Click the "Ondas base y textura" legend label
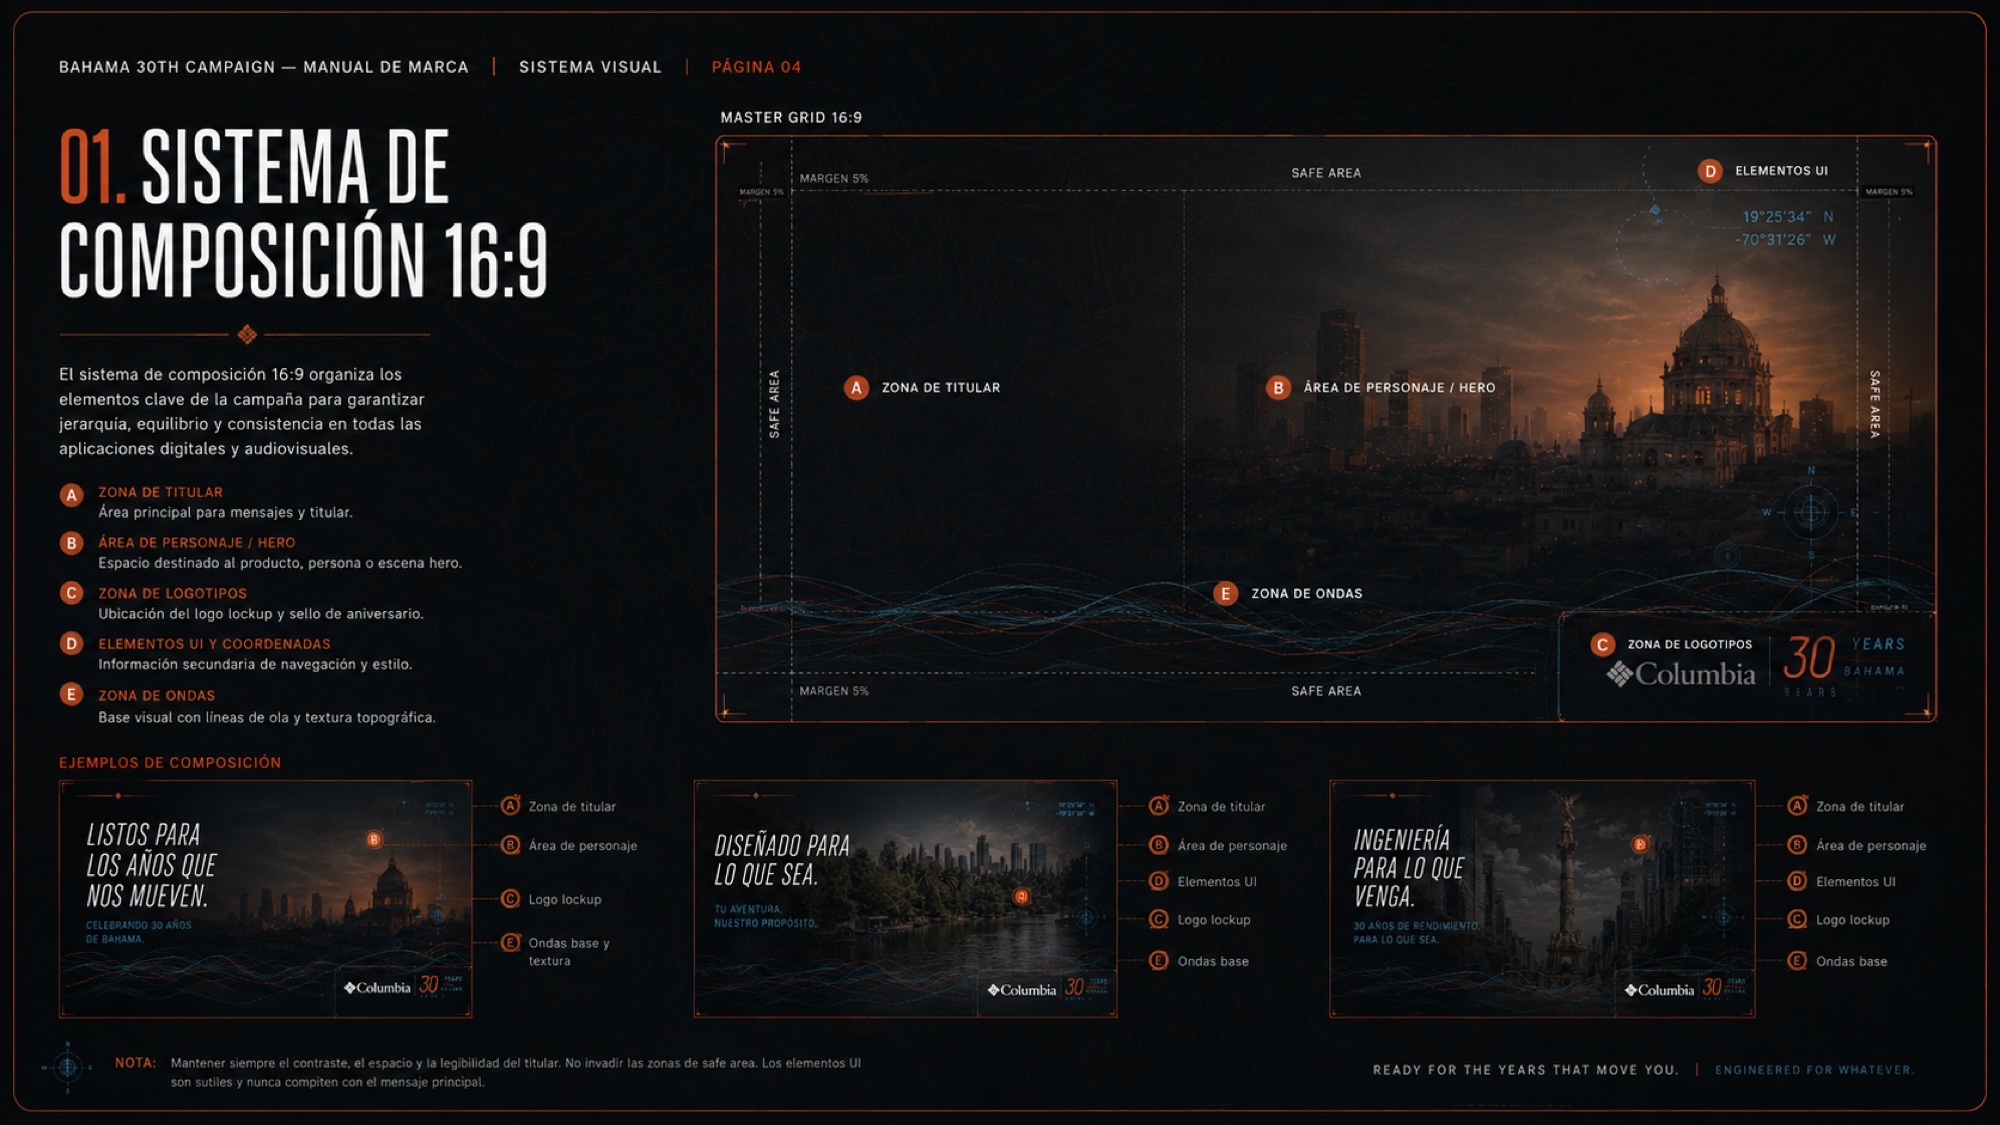Screen dimensions: 2000x1125 (569, 952)
